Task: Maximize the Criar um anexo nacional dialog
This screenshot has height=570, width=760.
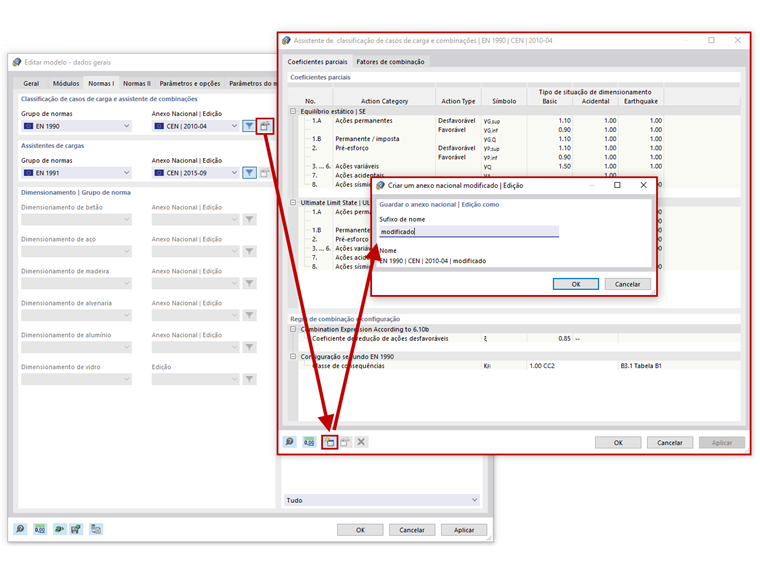Action: (x=617, y=185)
